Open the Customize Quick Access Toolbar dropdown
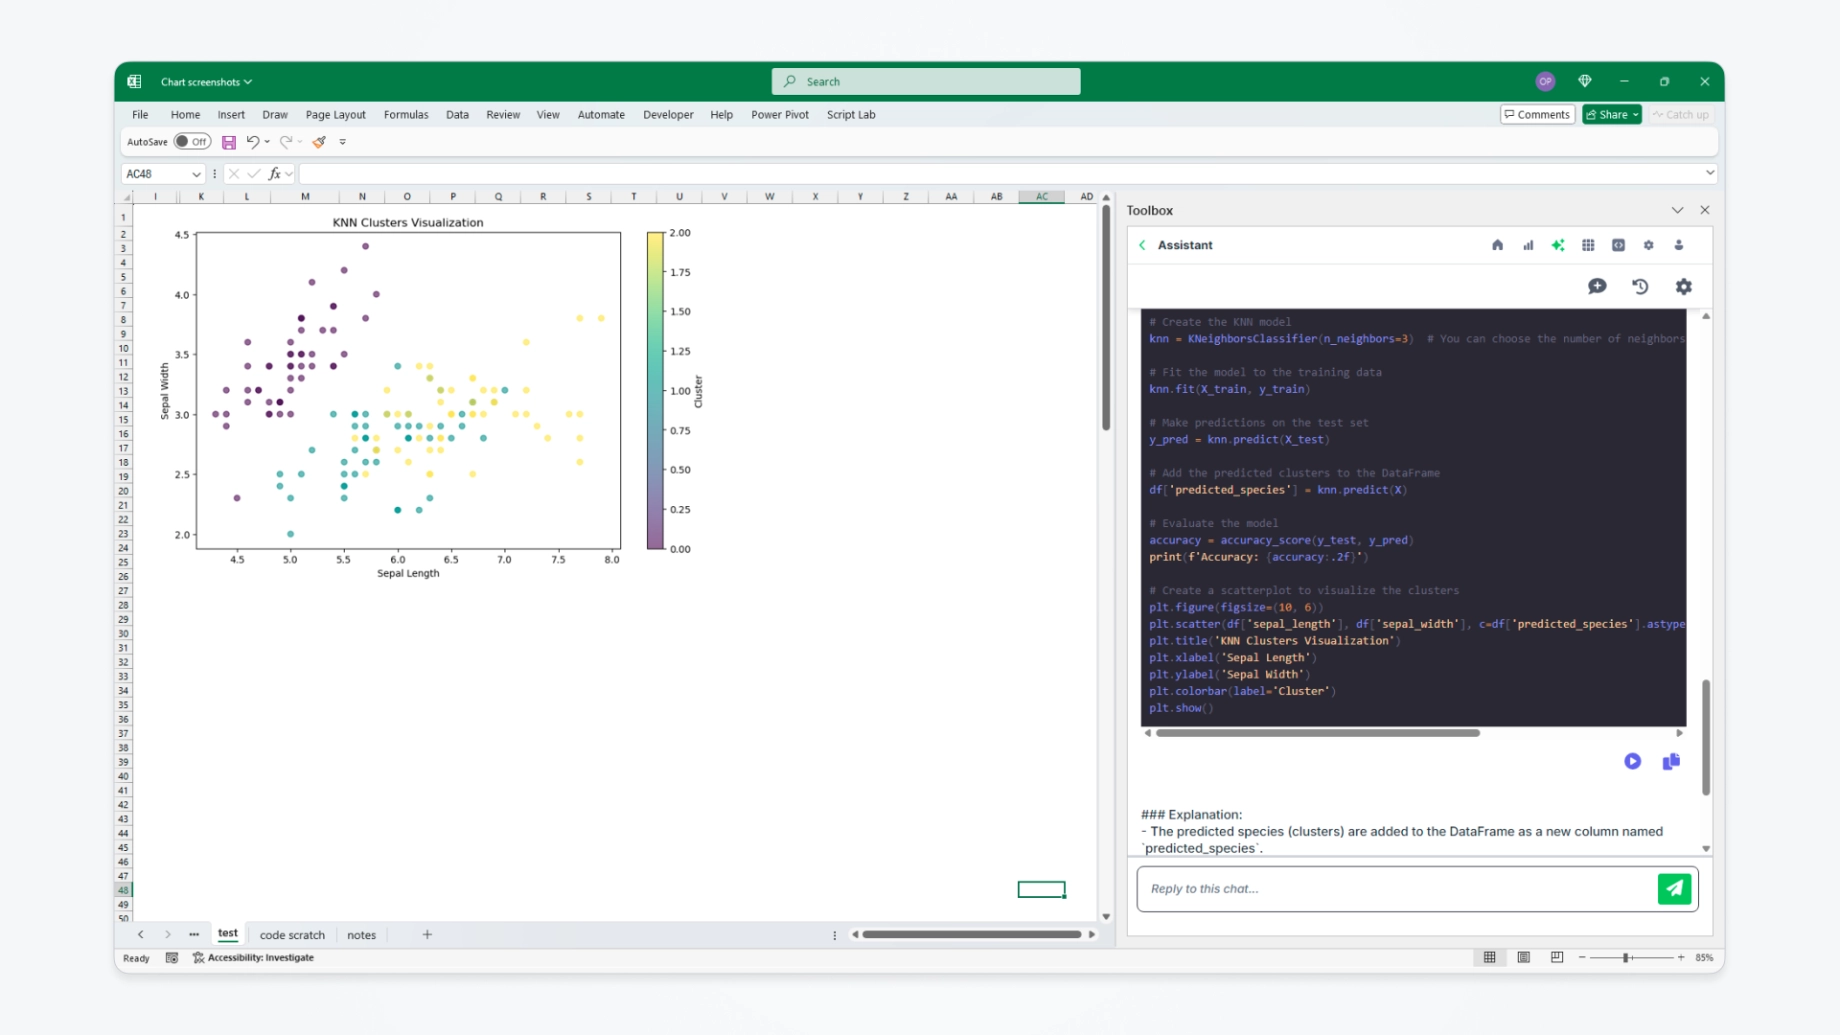Image resolution: width=1840 pixels, height=1035 pixels. click(x=342, y=142)
